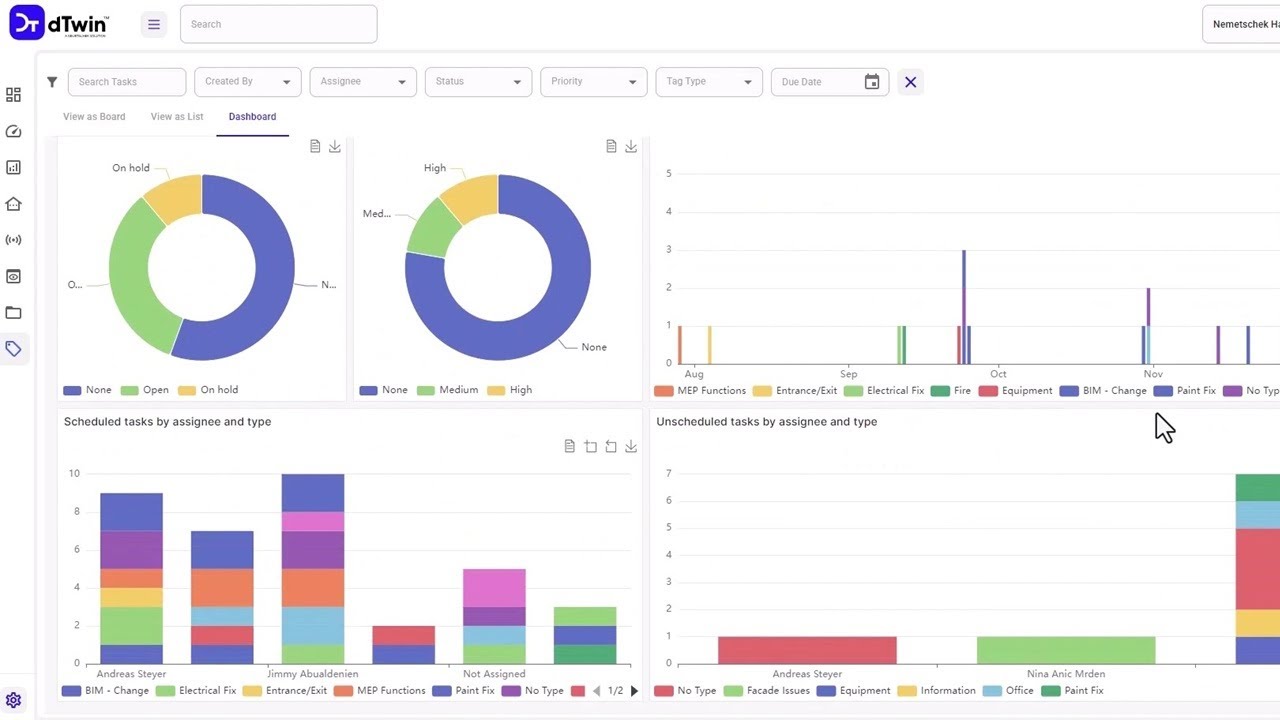Expand the Created By dropdown
This screenshot has height=720, width=1280.
click(248, 82)
